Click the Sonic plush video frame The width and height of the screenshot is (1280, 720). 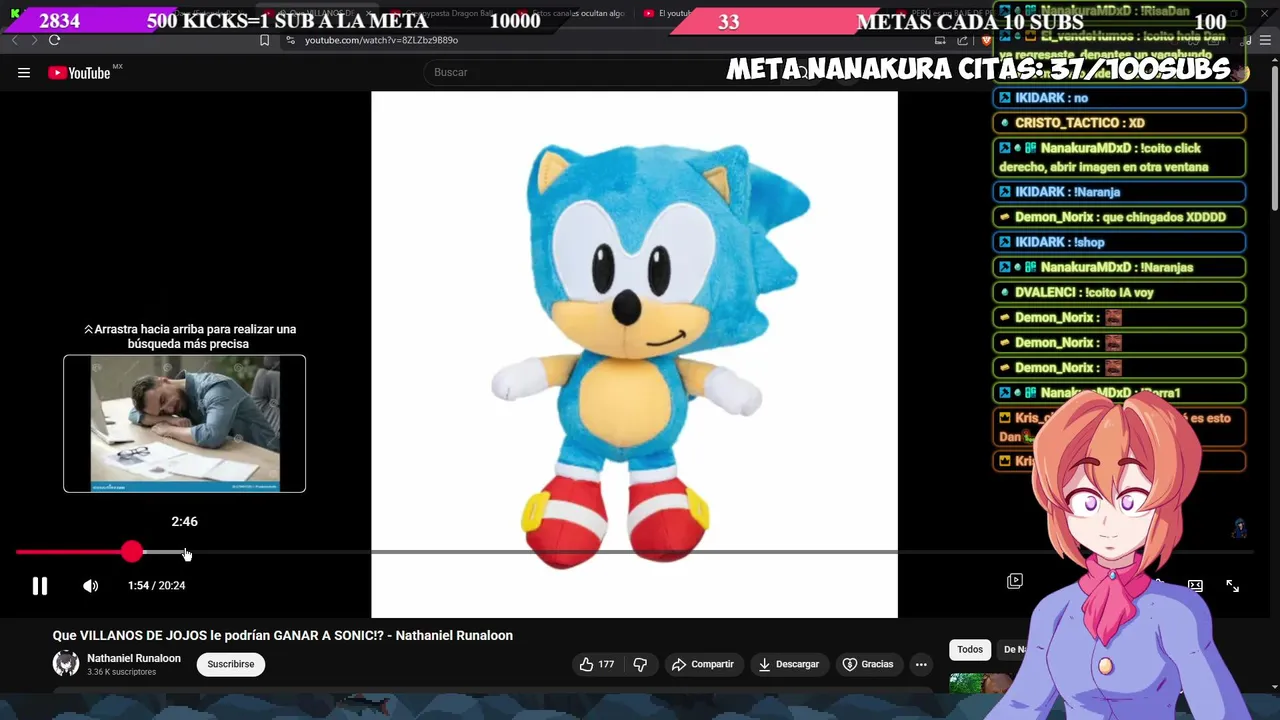tap(634, 355)
